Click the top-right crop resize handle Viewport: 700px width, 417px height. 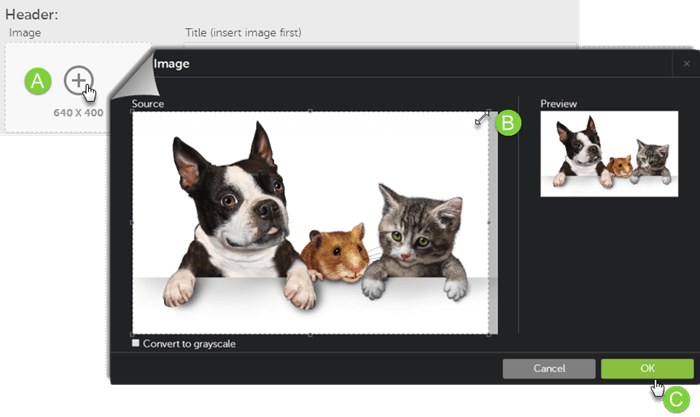coord(489,112)
